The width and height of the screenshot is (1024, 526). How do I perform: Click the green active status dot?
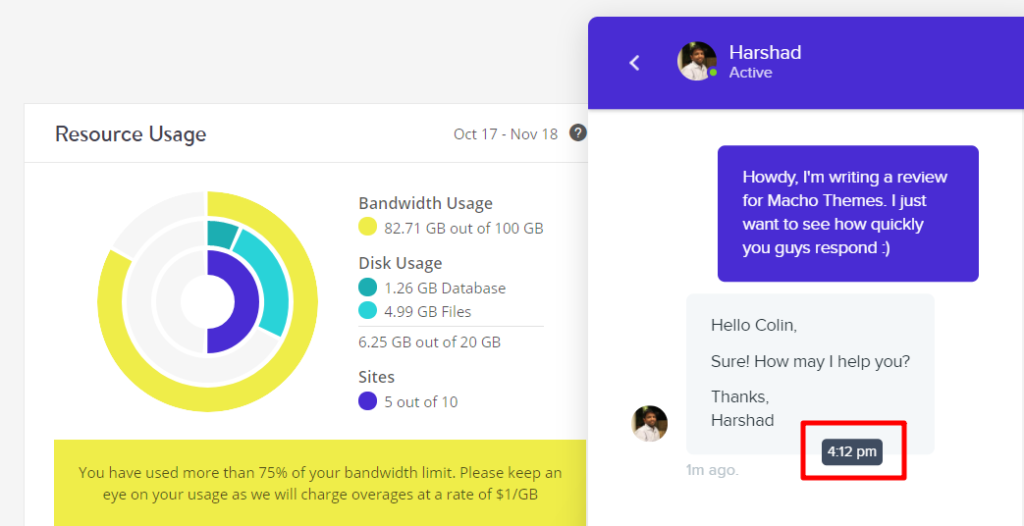coord(713,73)
